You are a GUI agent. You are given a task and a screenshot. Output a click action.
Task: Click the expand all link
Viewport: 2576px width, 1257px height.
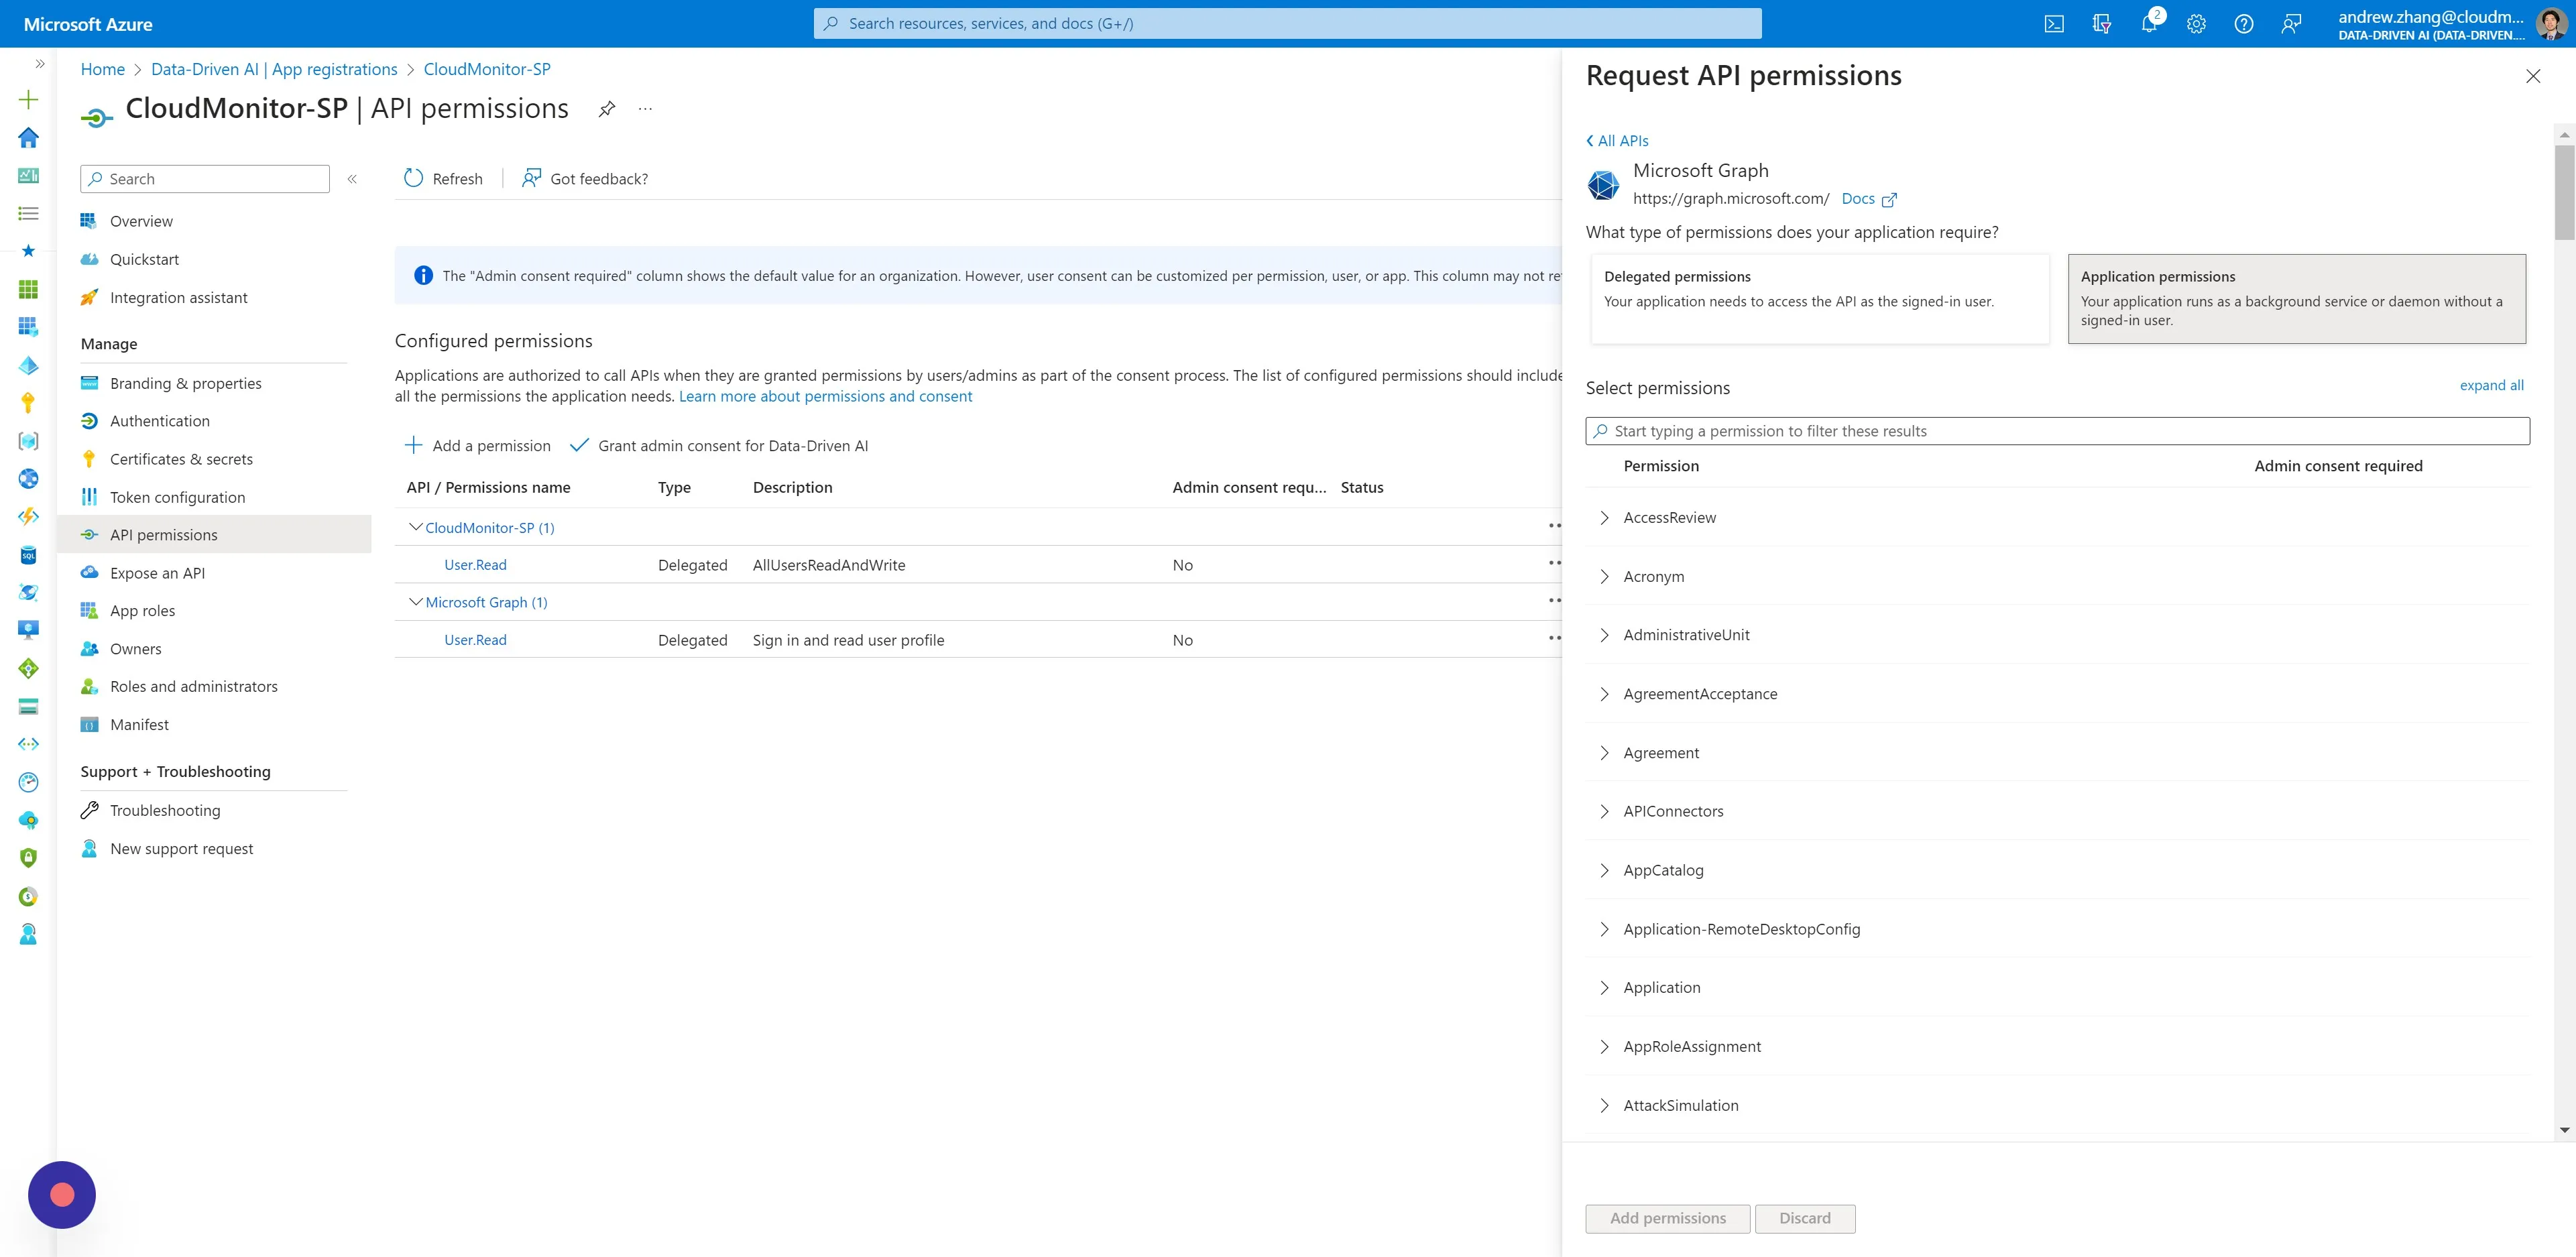pos(2492,386)
